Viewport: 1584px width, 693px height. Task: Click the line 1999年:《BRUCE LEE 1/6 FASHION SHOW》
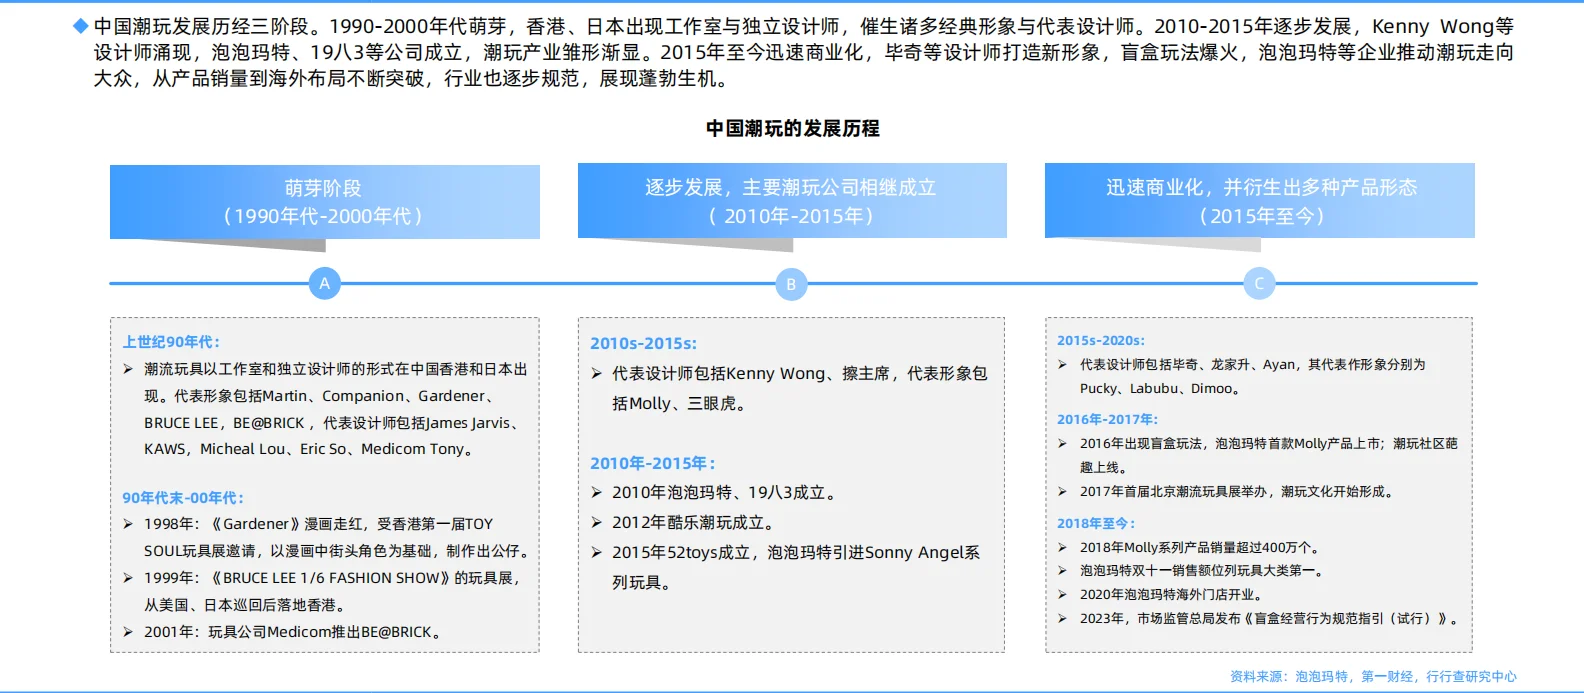coord(332,578)
